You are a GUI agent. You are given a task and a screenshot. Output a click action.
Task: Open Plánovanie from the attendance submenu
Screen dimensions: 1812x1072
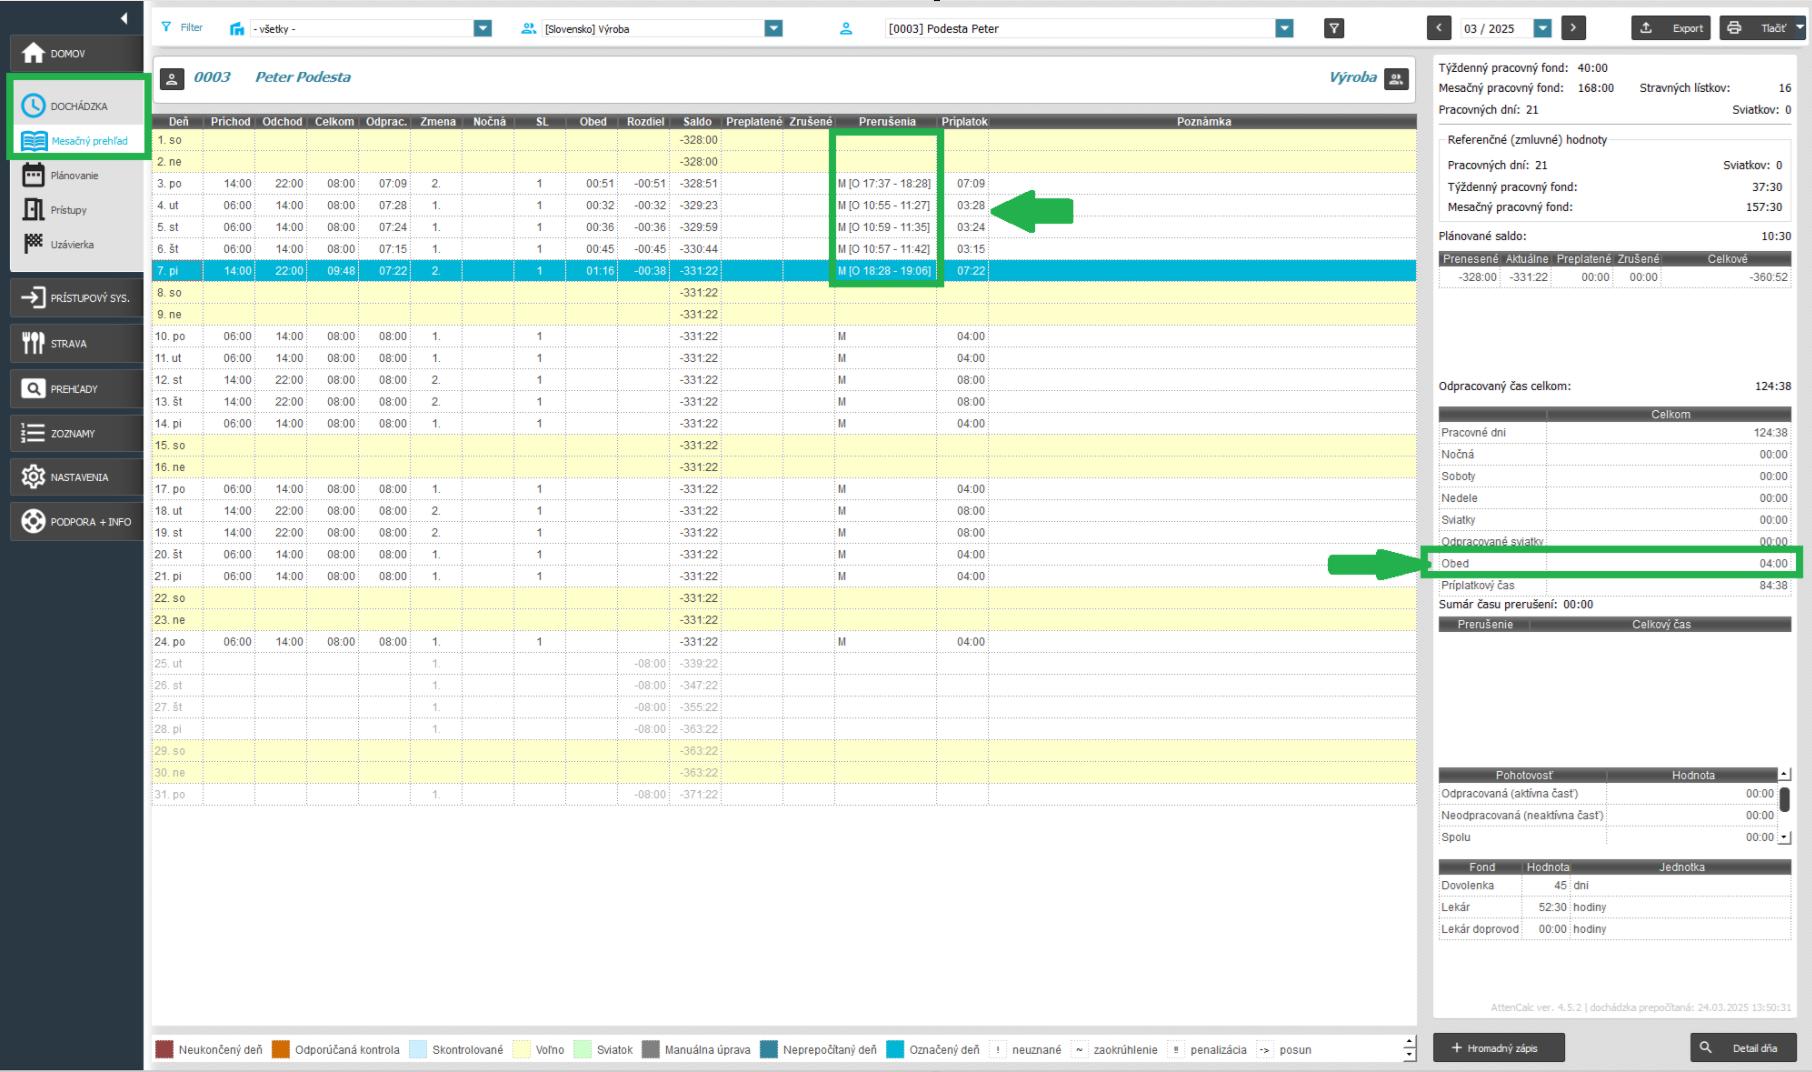click(74, 176)
